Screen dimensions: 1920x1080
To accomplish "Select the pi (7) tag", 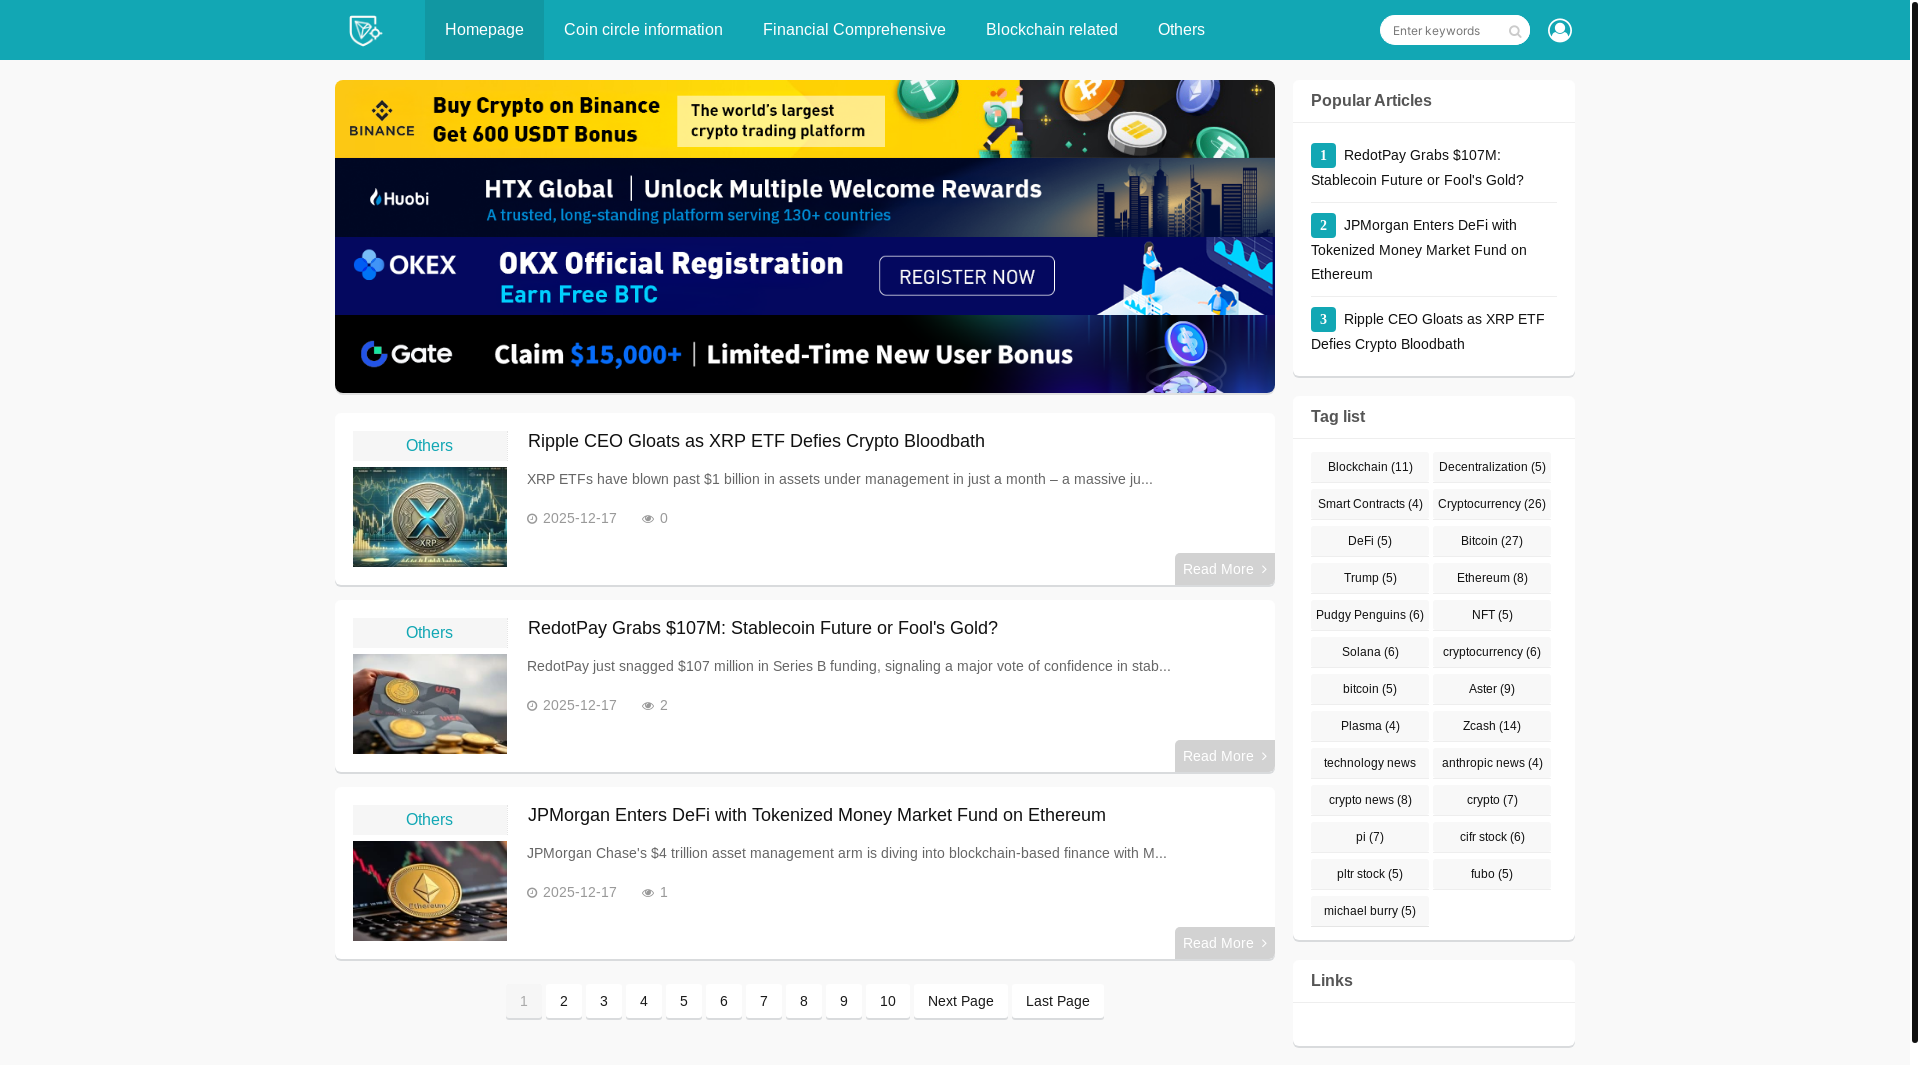I will [1370, 837].
